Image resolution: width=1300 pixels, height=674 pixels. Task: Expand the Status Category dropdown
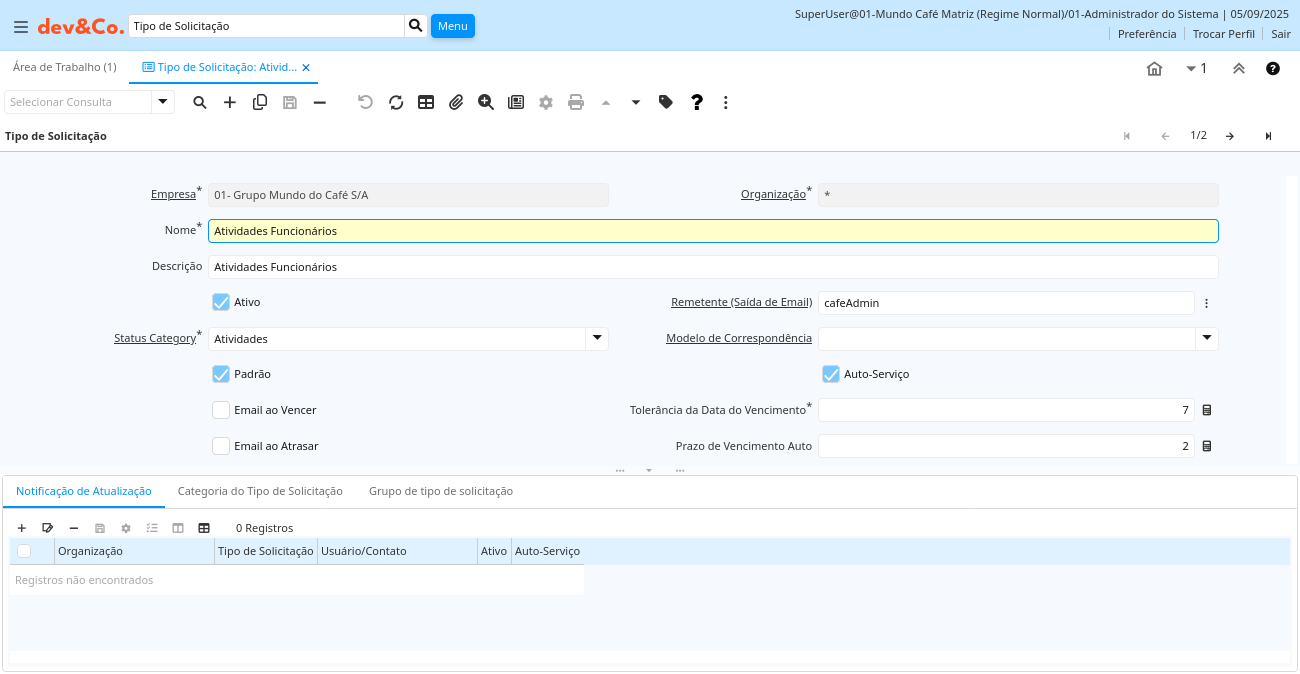[597, 338]
